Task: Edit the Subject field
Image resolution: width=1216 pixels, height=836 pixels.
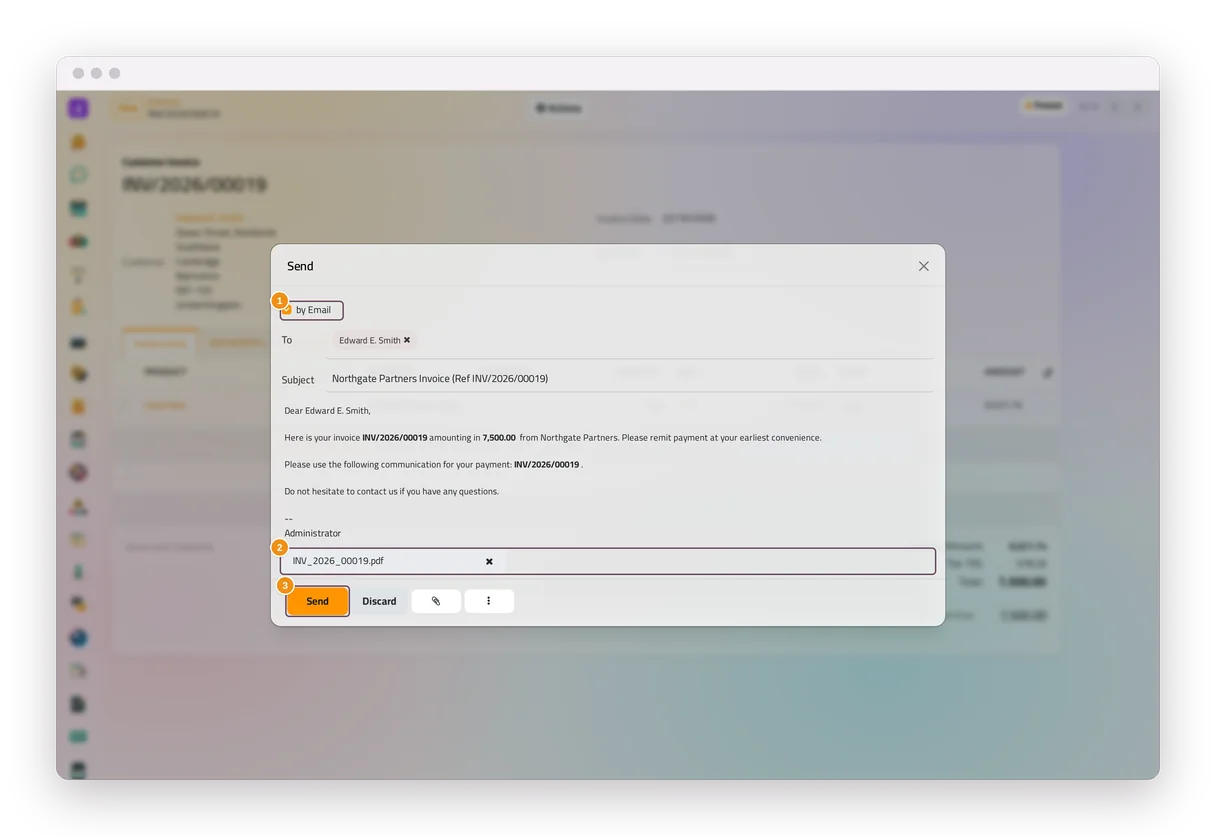Action: tap(630, 379)
